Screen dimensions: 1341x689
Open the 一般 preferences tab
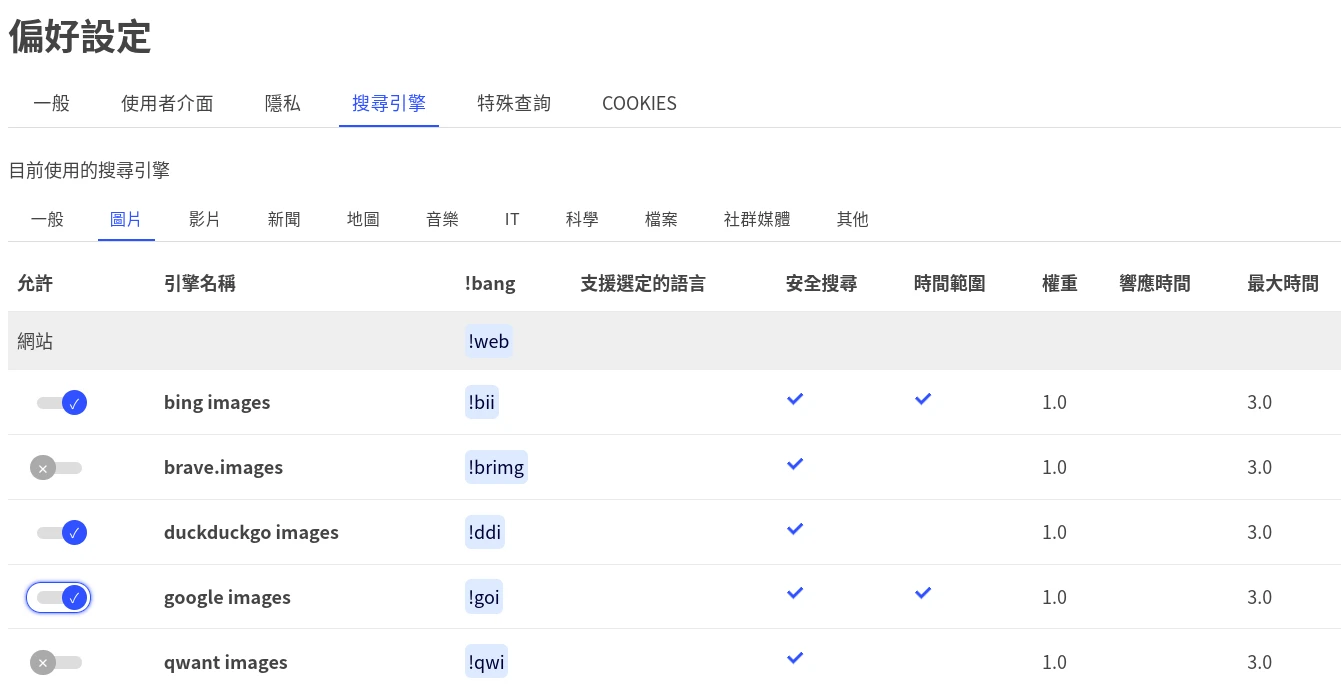51,103
